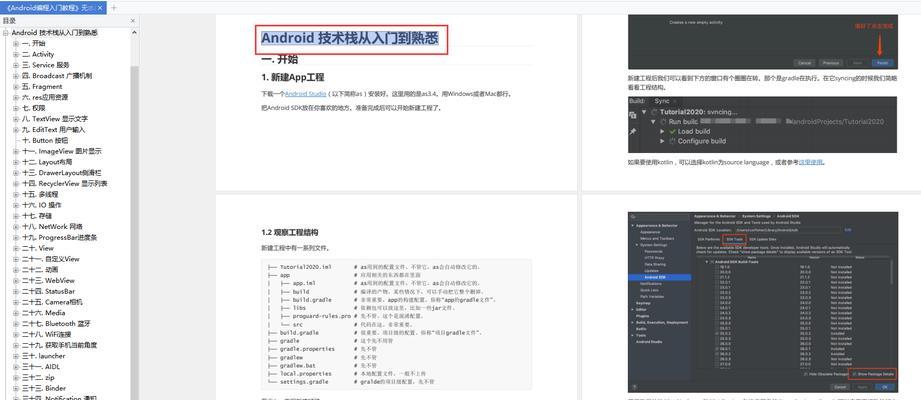The image size is (921, 400).
Task: Jump to 二十六. Media chapter
Action: click(x=44, y=313)
